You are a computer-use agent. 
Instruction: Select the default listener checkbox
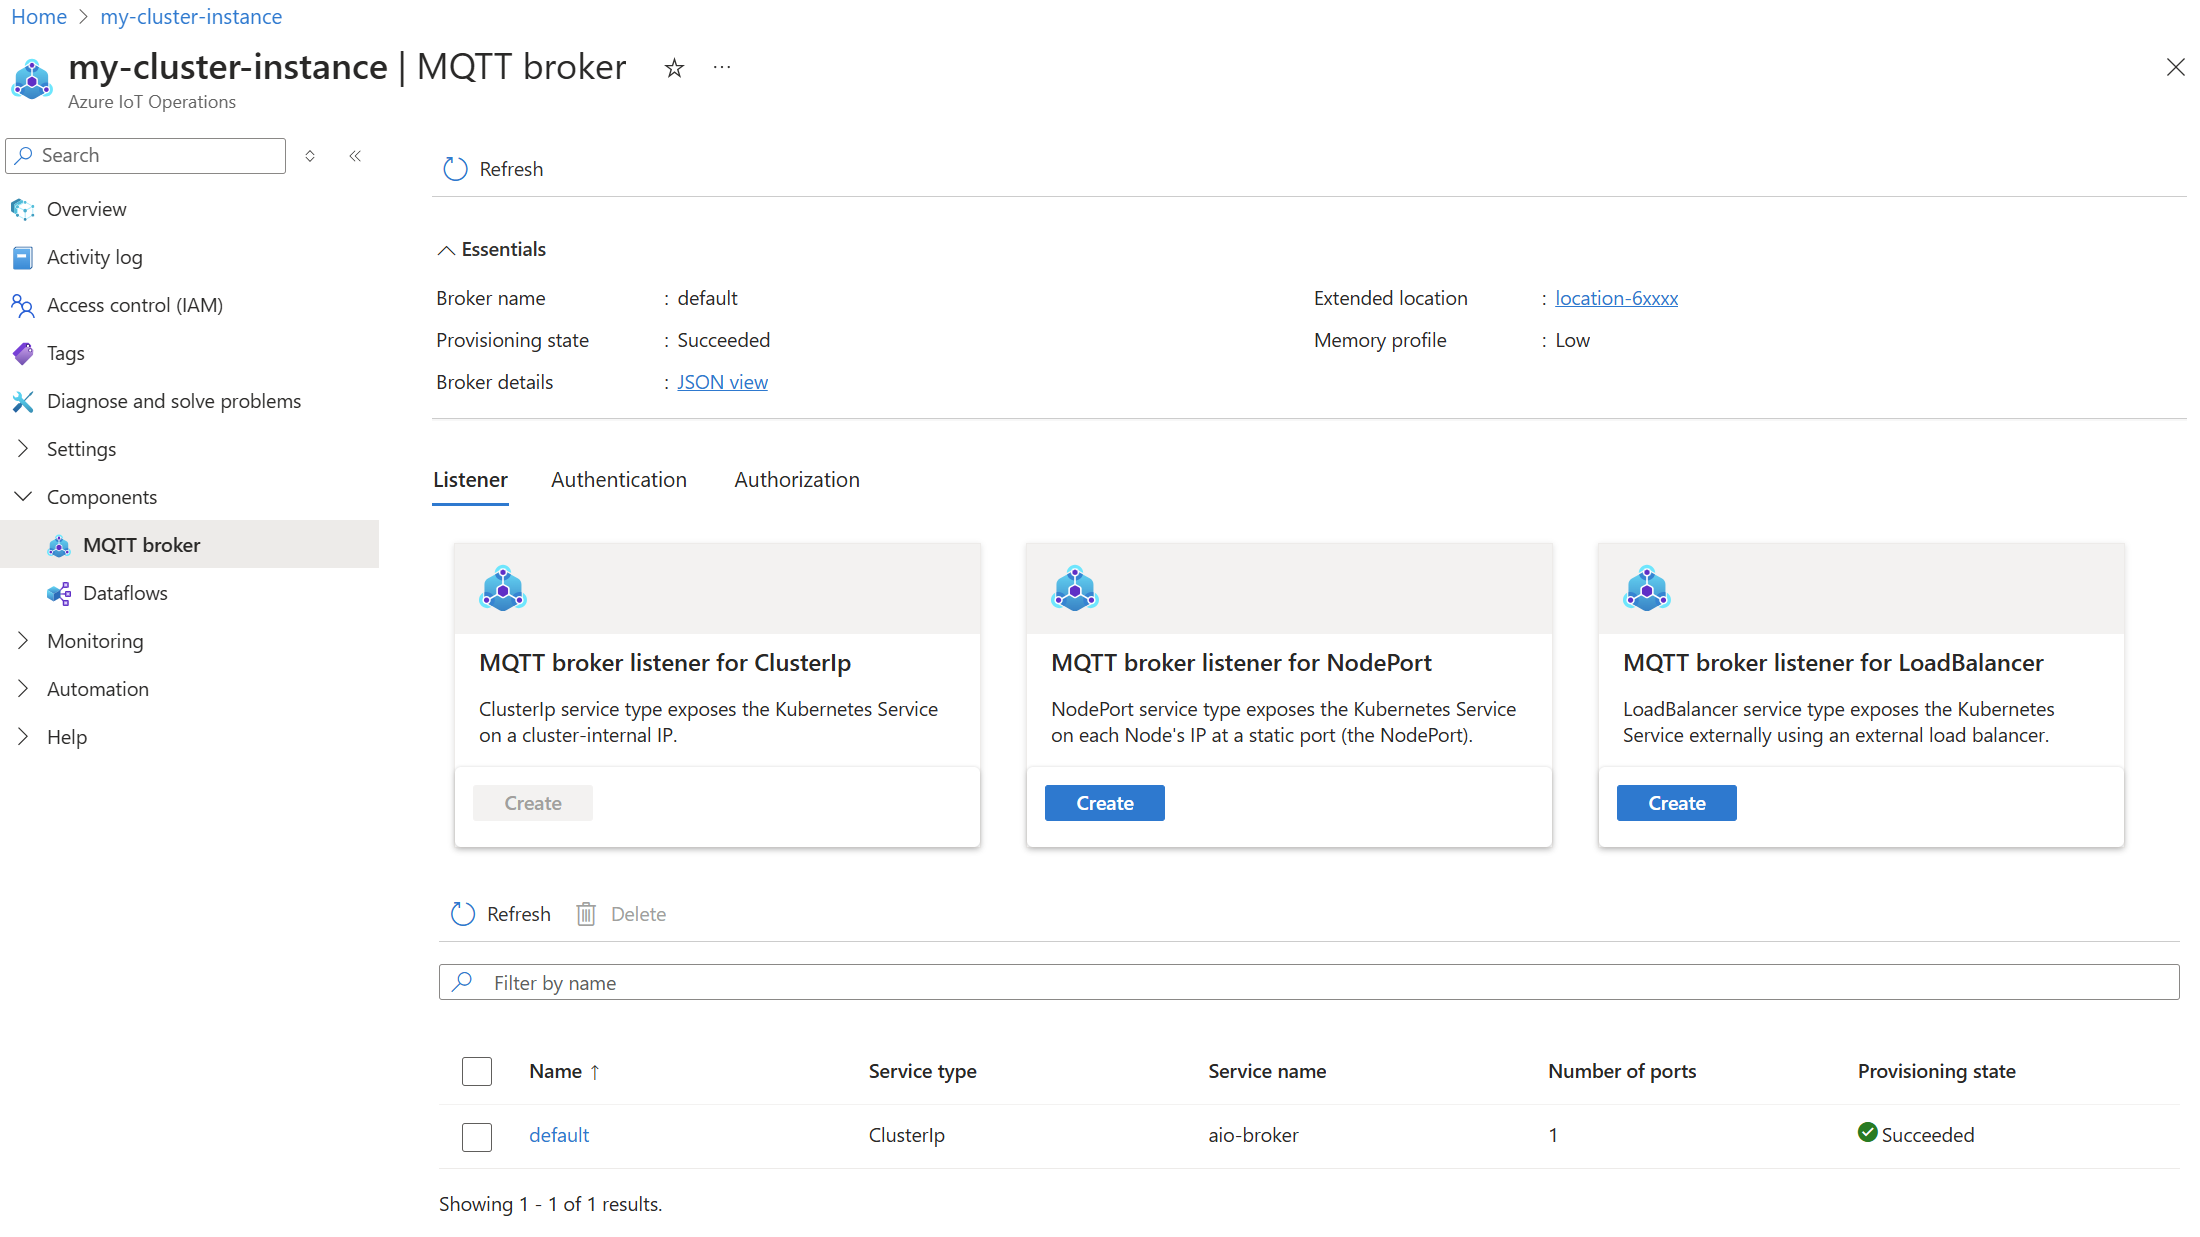476,1134
